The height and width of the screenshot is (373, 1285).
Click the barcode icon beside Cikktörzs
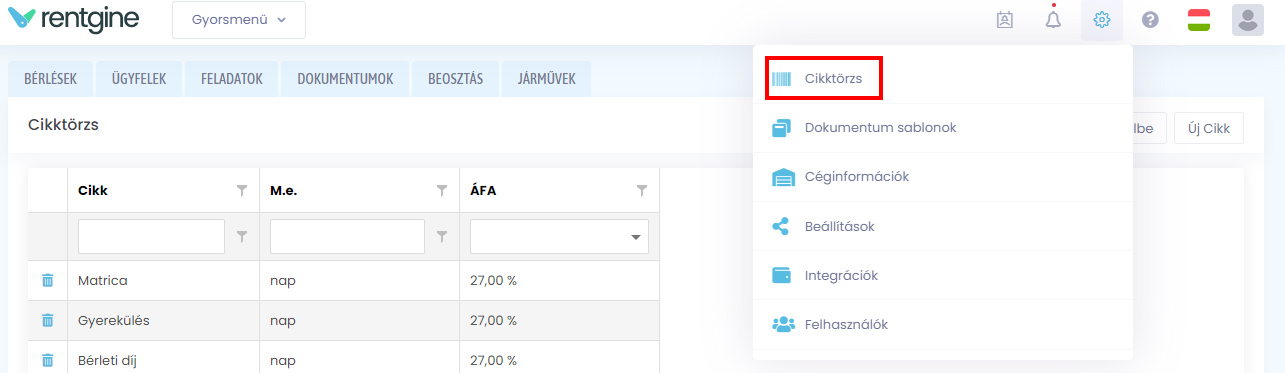coord(782,79)
